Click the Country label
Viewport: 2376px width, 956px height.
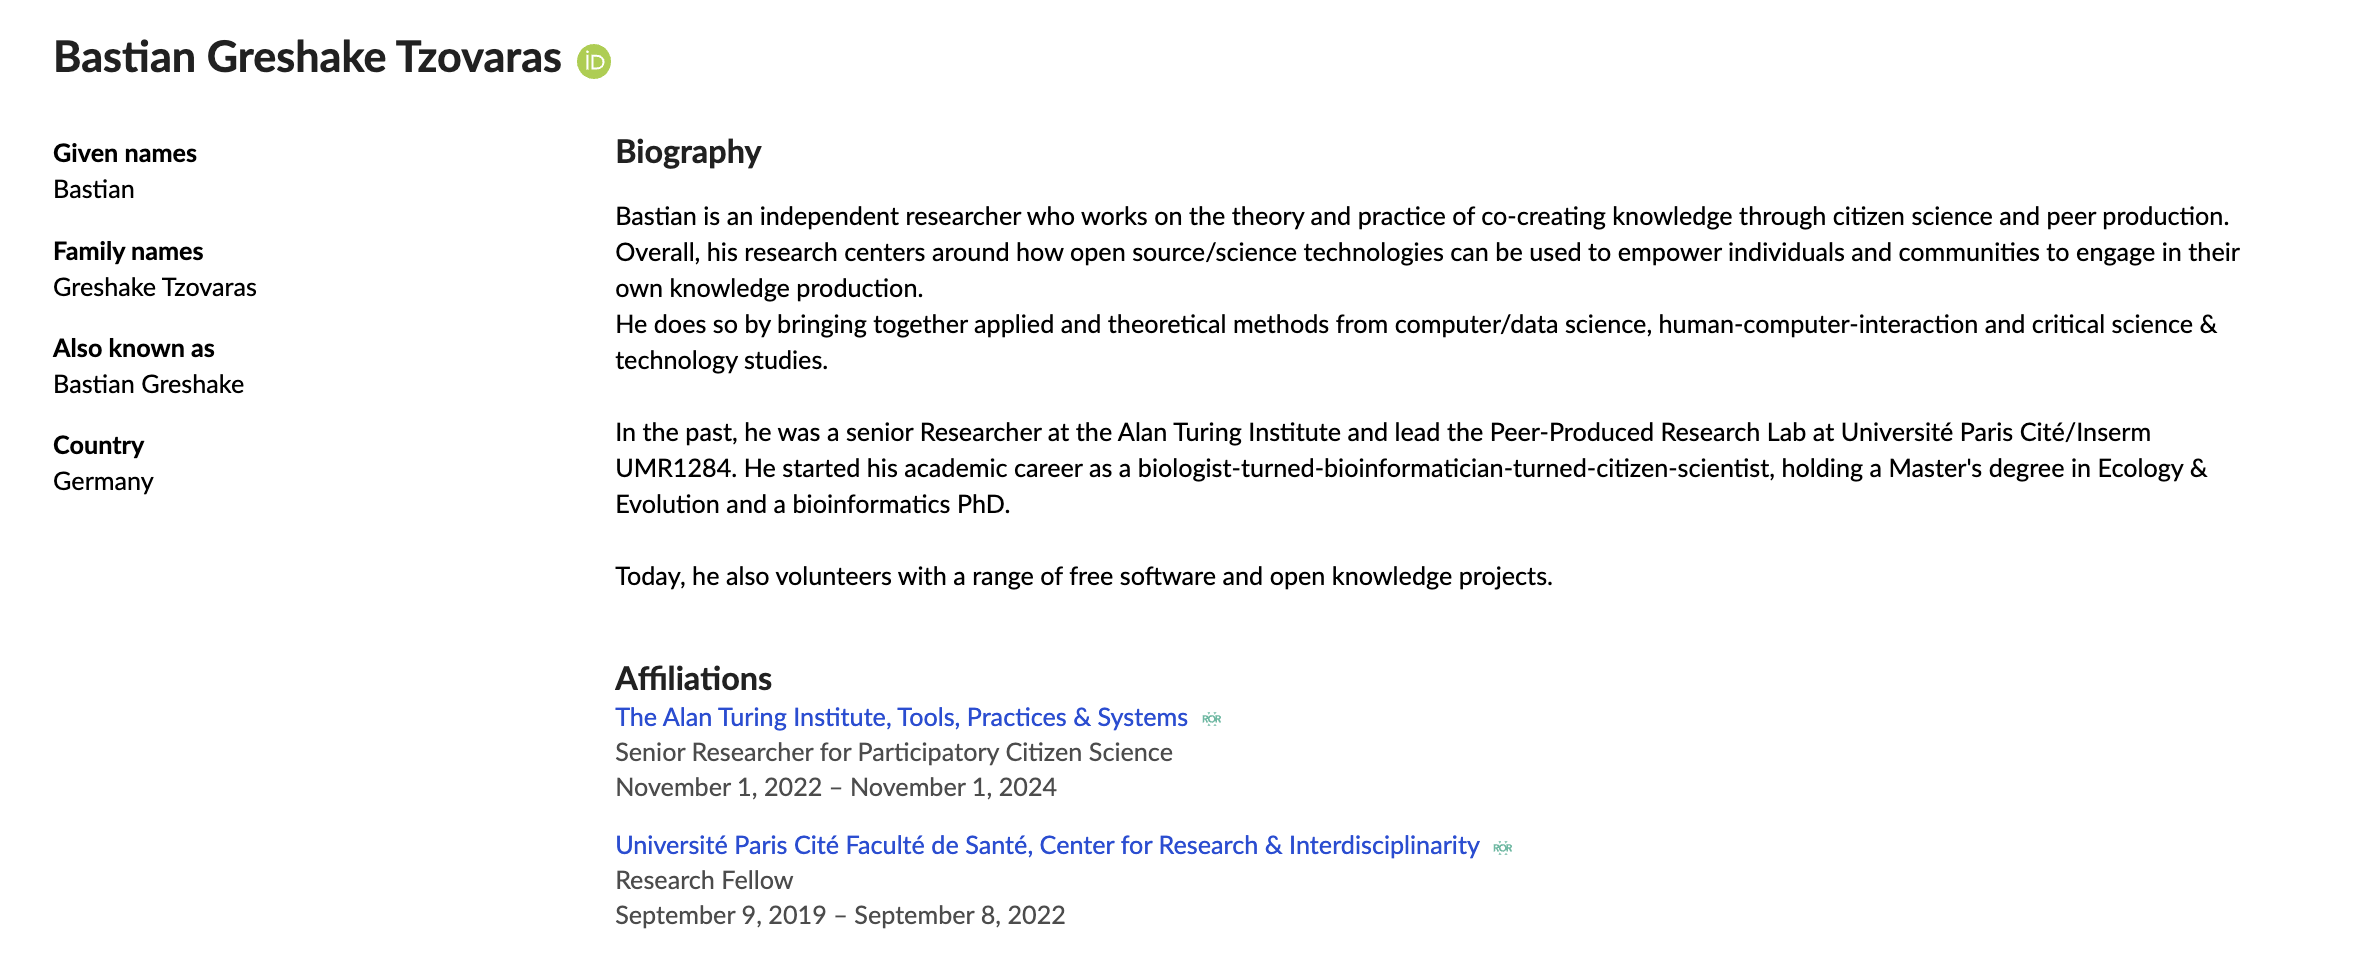[x=98, y=445]
